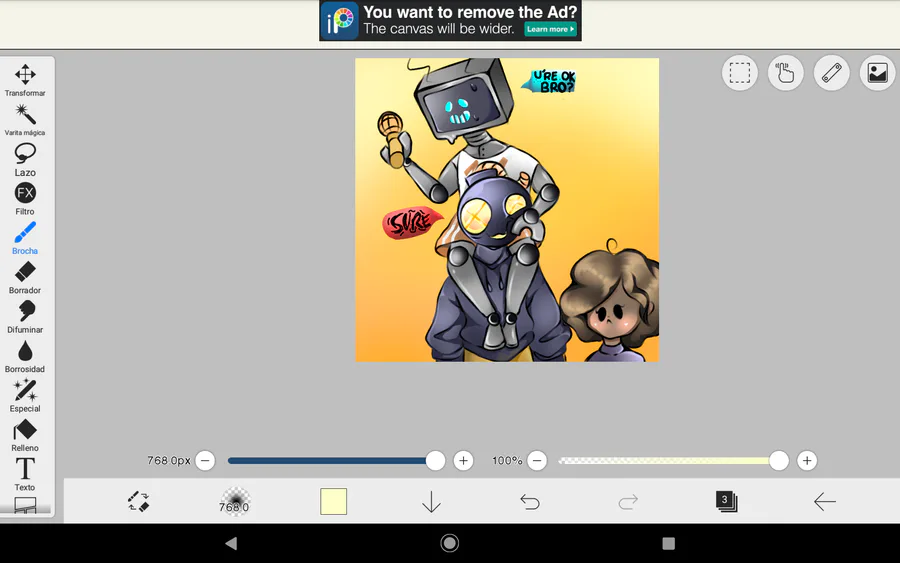Increase brush size with plus button

click(x=463, y=460)
